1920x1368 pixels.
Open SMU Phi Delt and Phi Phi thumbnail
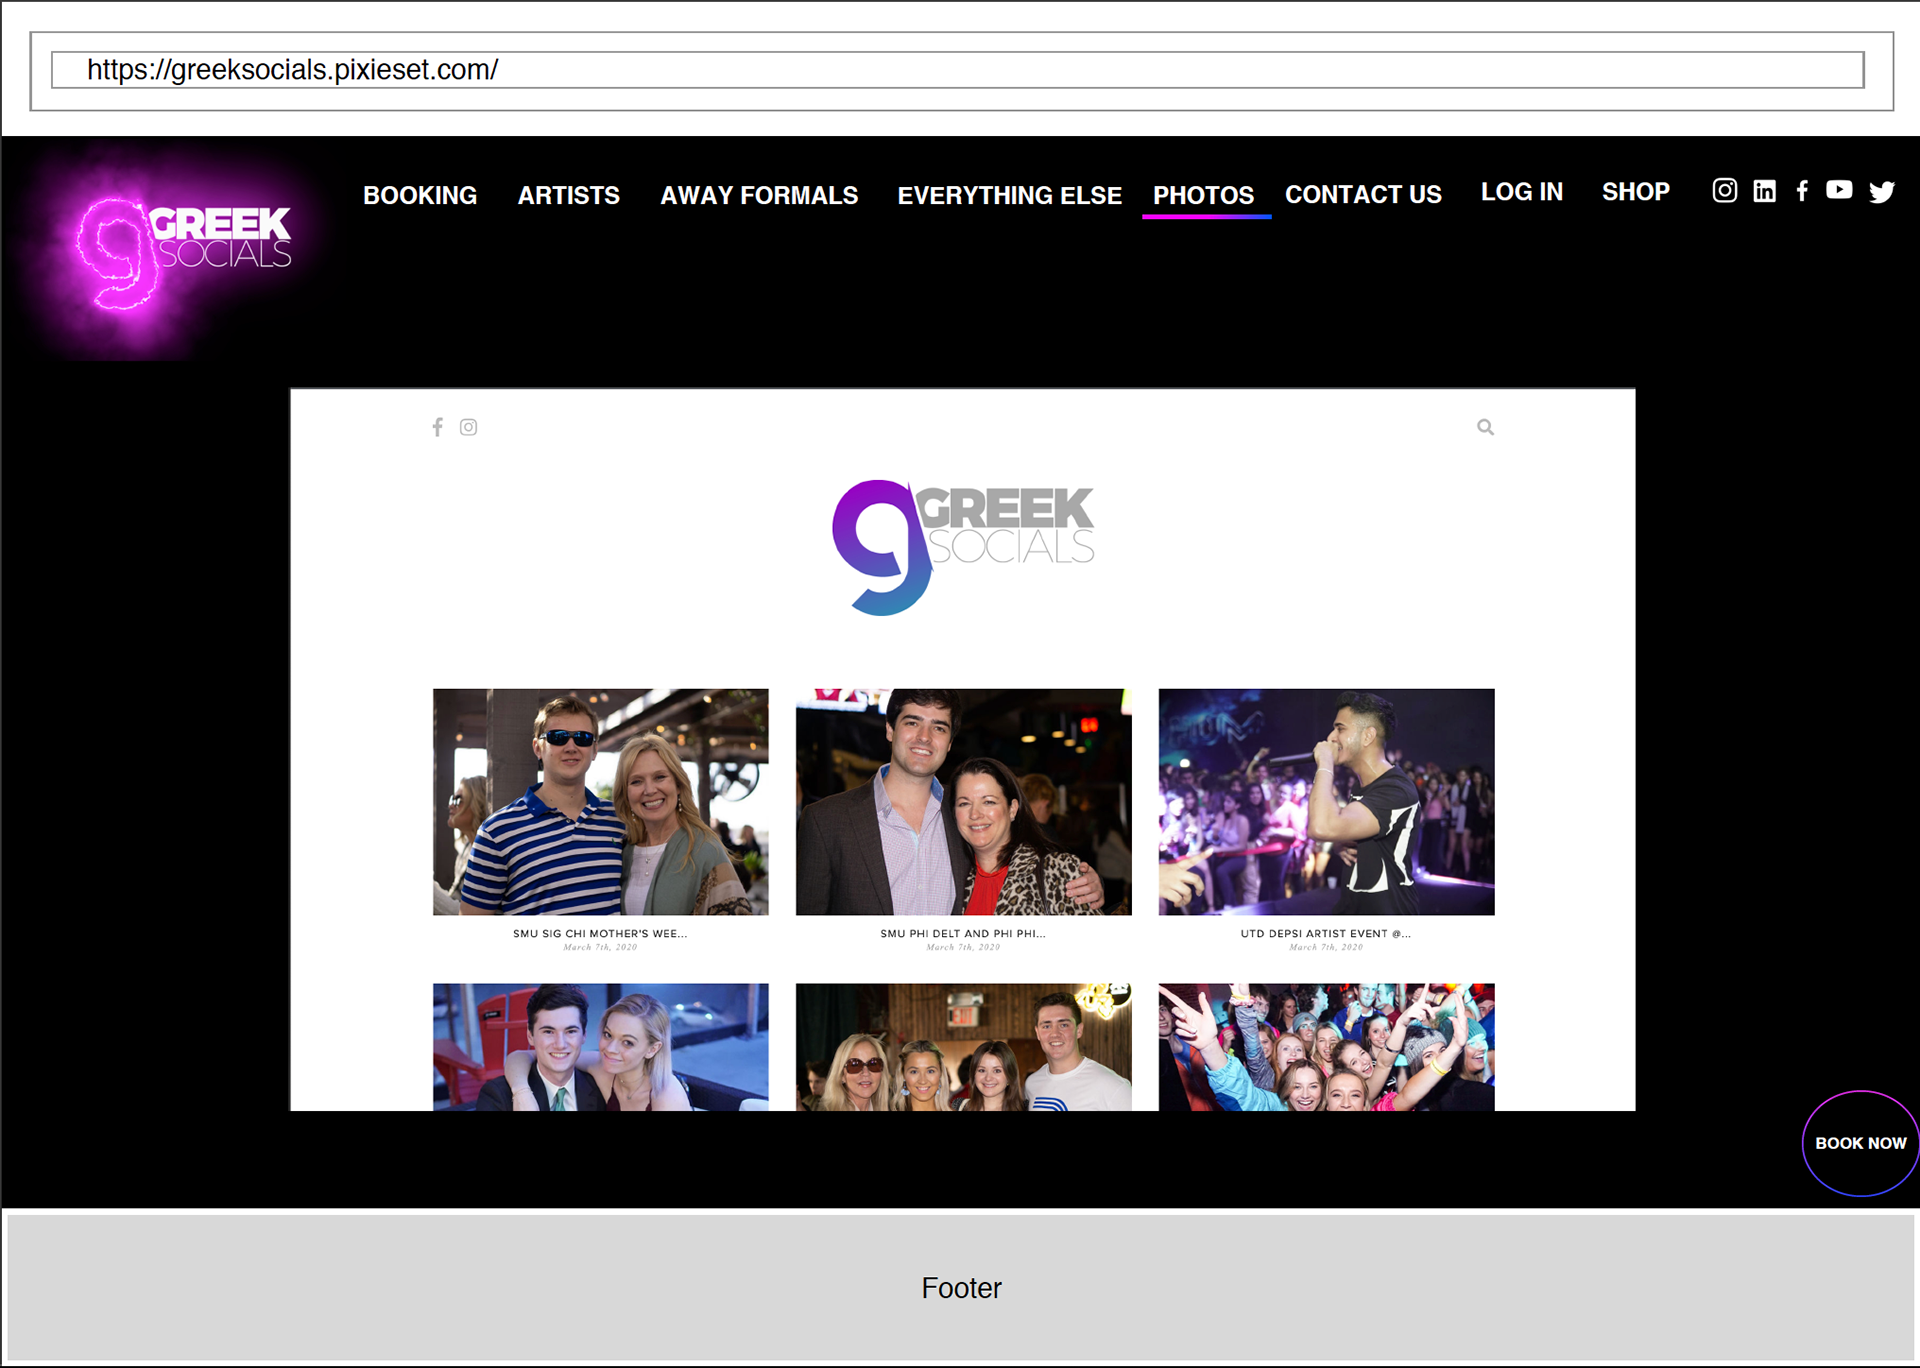963,801
